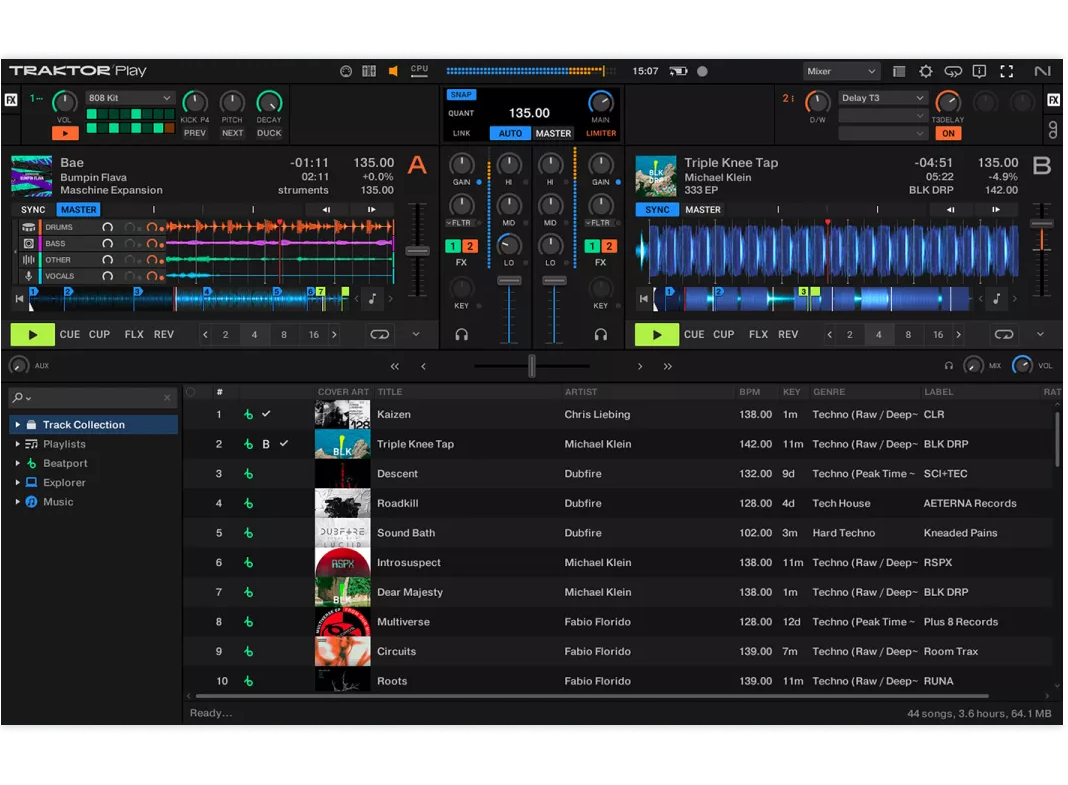
Task: Select Track Collection in the browser sidebar
Action: tap(73, 424)
